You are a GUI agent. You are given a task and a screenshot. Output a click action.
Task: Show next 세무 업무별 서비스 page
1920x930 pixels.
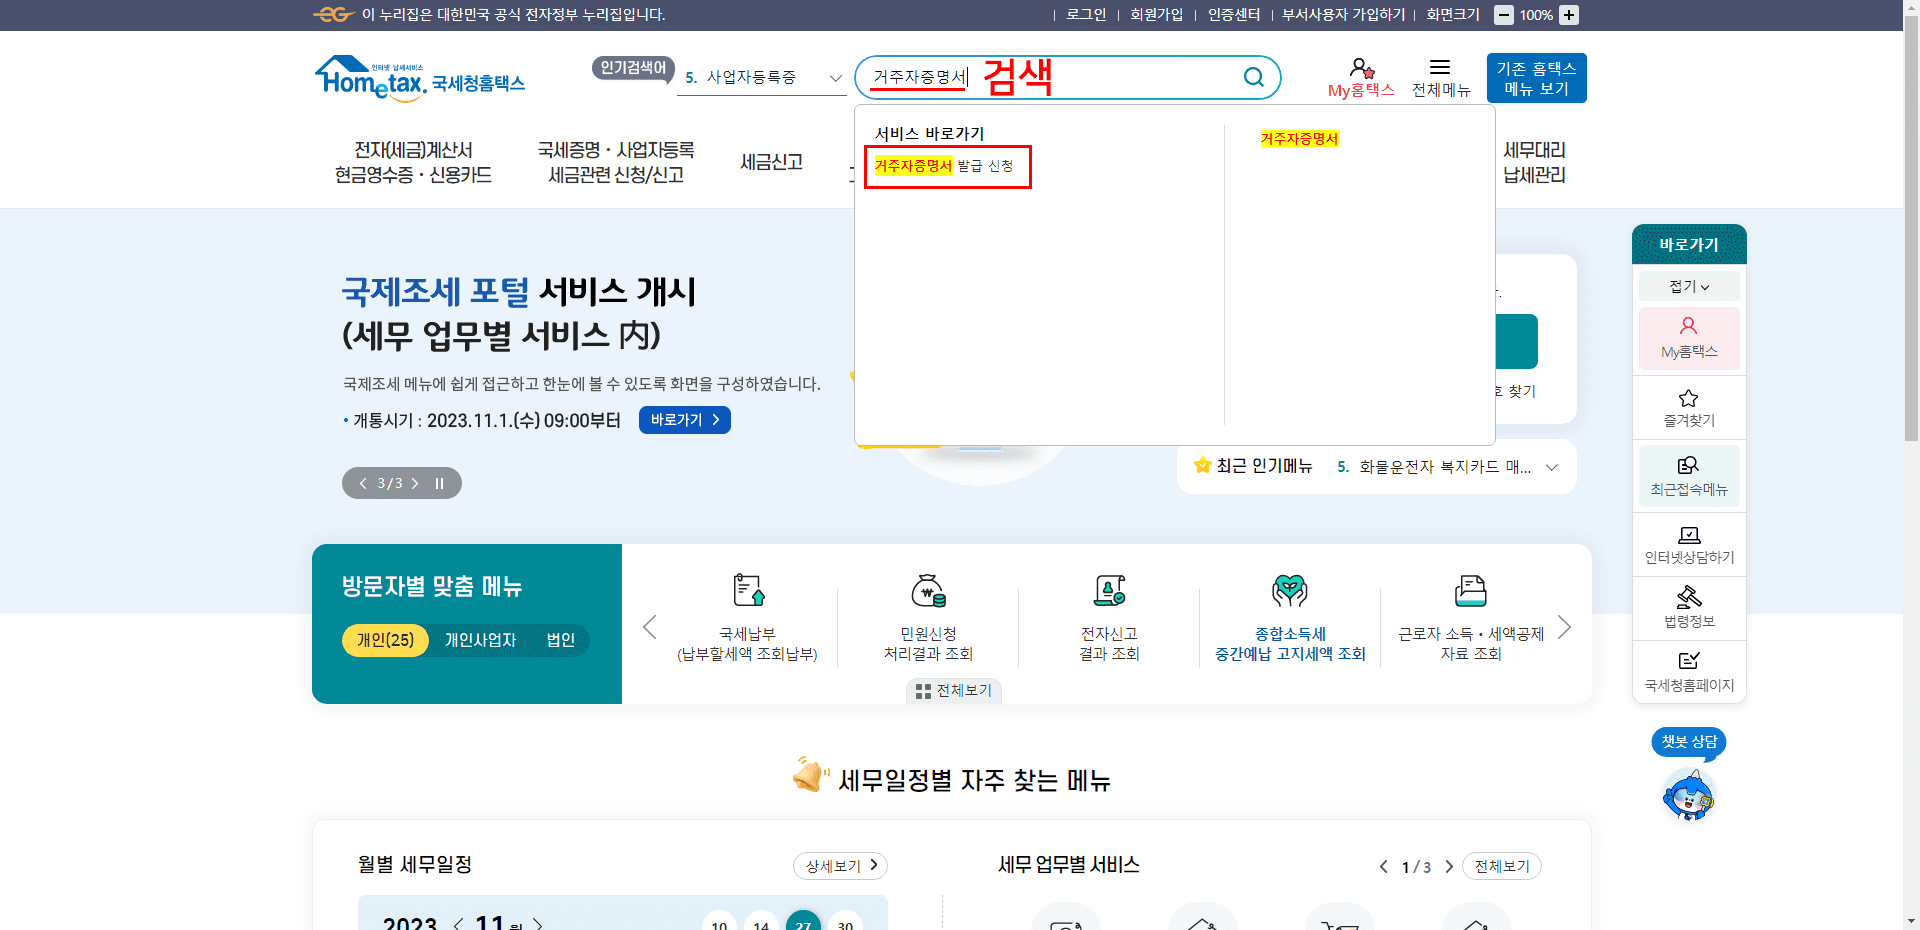click(x=1449, y=867)
